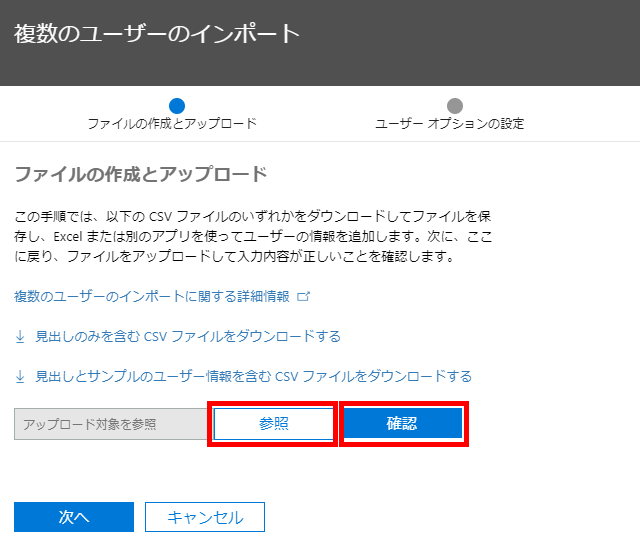Select the ファイルの作成とアップロード step label
The width and height of the screenshot is (640, 554).
172,124
